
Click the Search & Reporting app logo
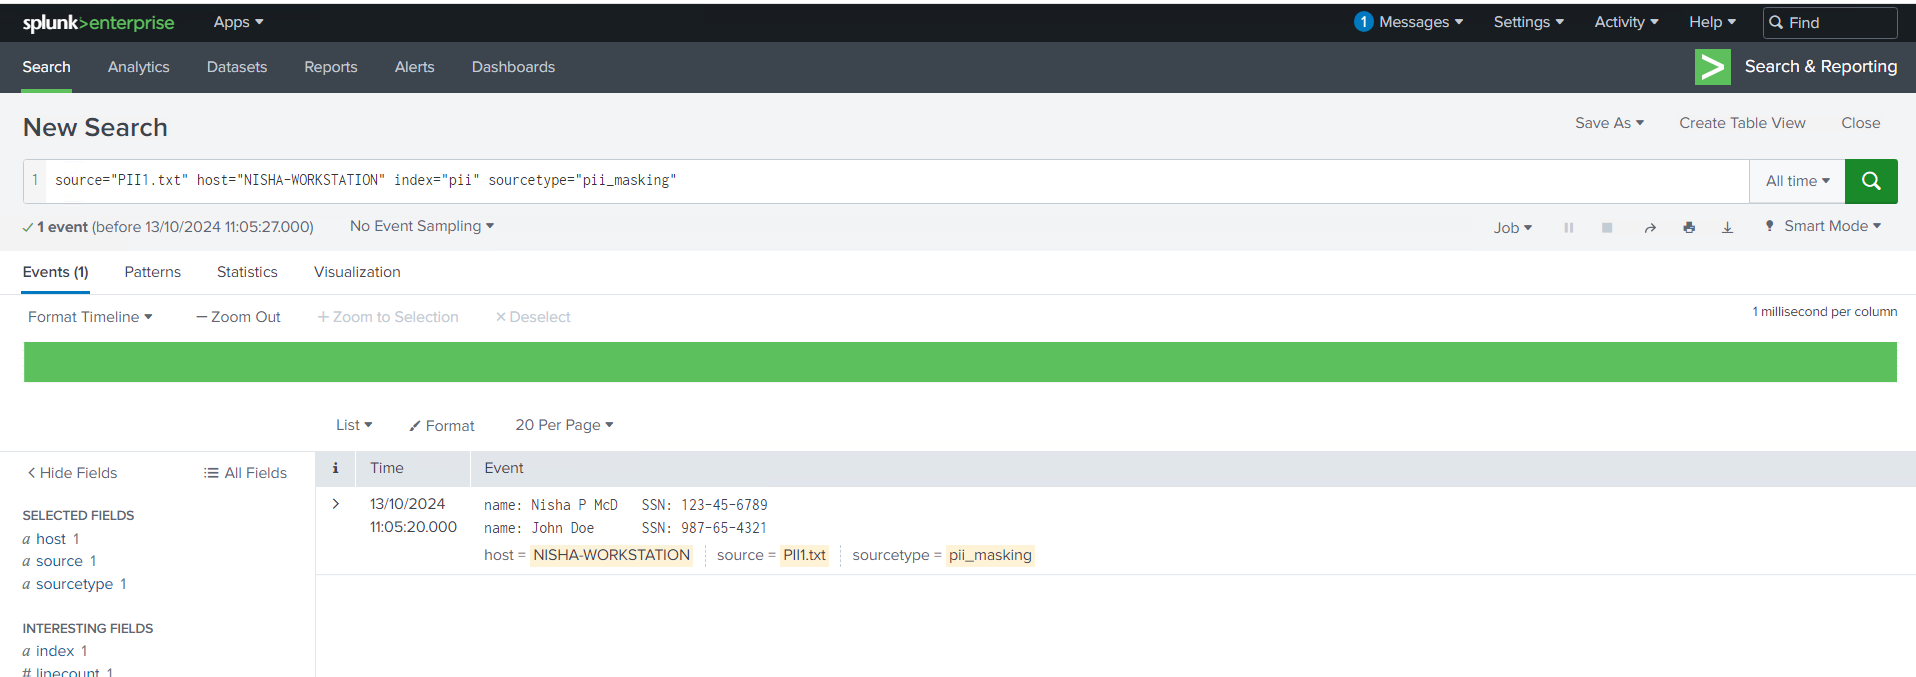point(1712,67)
